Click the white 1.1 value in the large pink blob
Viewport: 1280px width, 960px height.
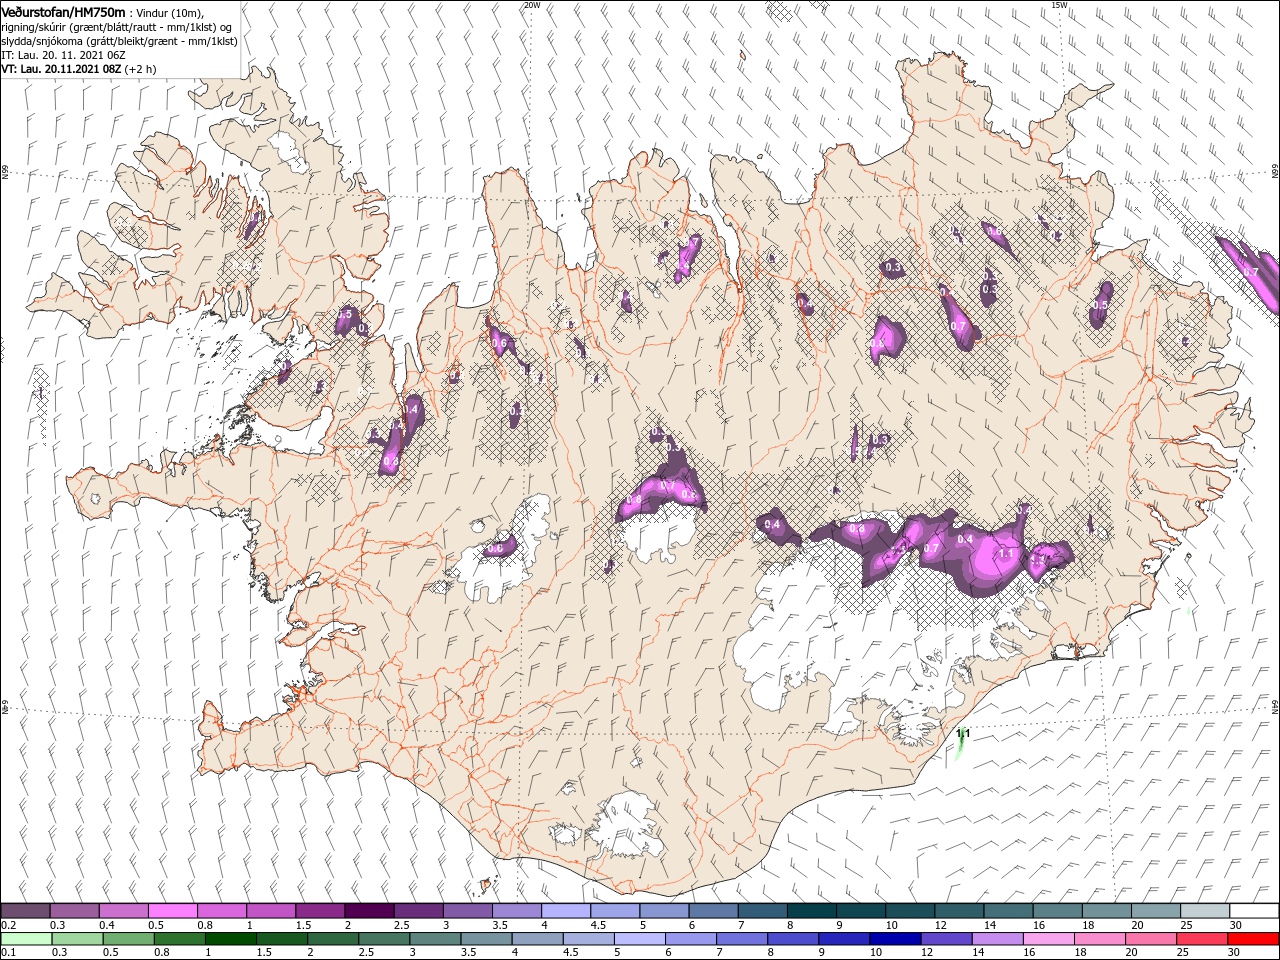coord(1006,553)
